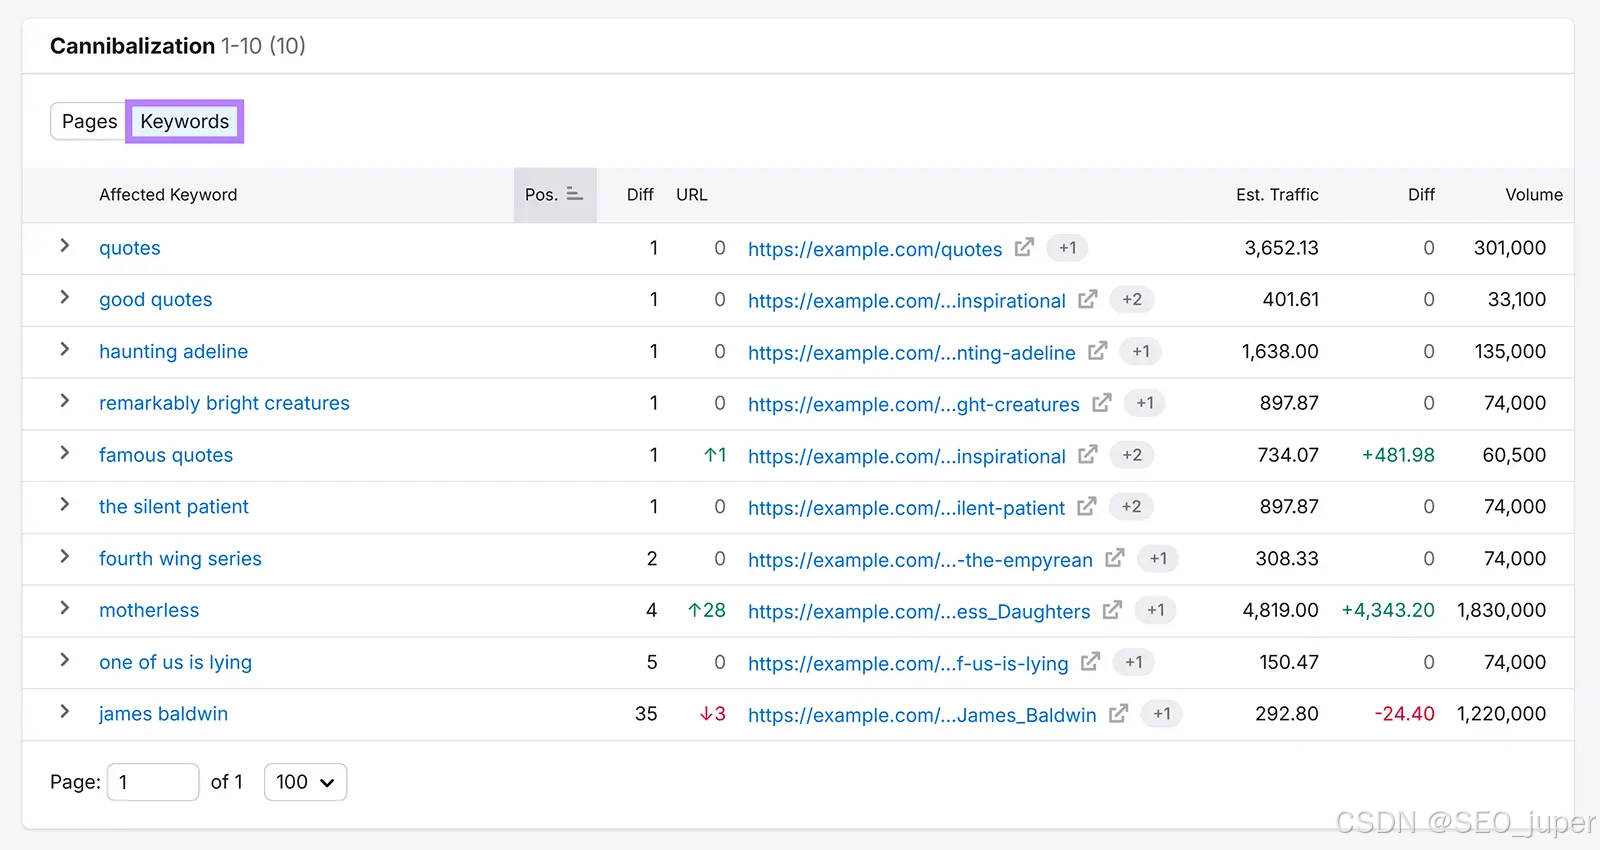Open the haunting adeline keyword link
Screen dimensions: 1600x850
click(174, 352)
